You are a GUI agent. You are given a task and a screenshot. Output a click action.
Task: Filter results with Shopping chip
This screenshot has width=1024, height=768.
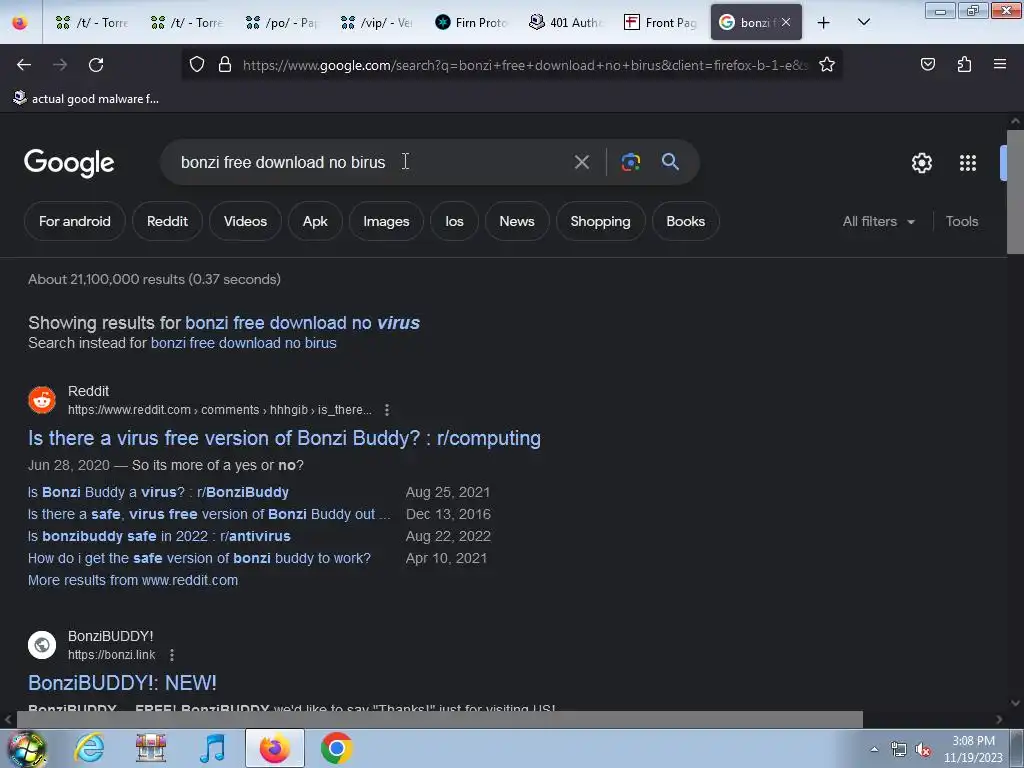pyautogui.click(x=600, y=221)
